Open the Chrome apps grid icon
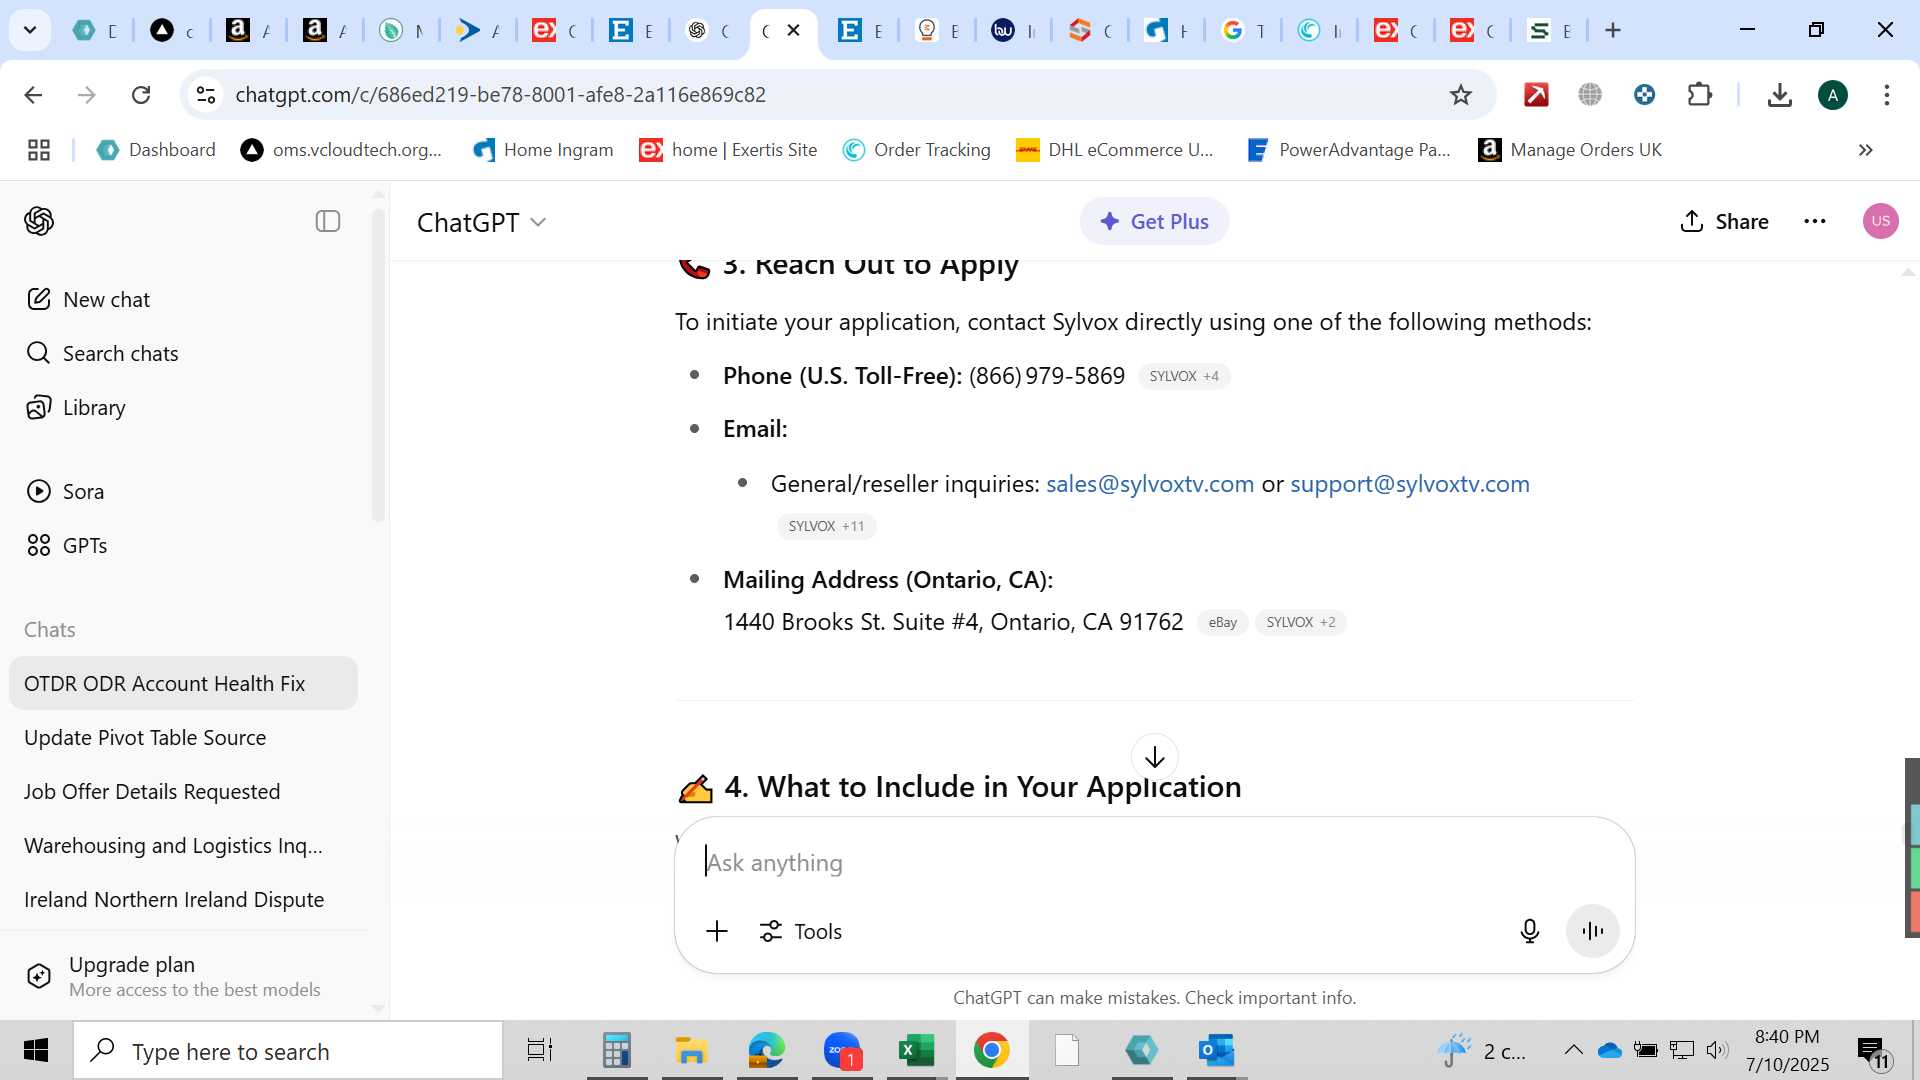Screen dimensions: 1920x1080 coord(39,150)
